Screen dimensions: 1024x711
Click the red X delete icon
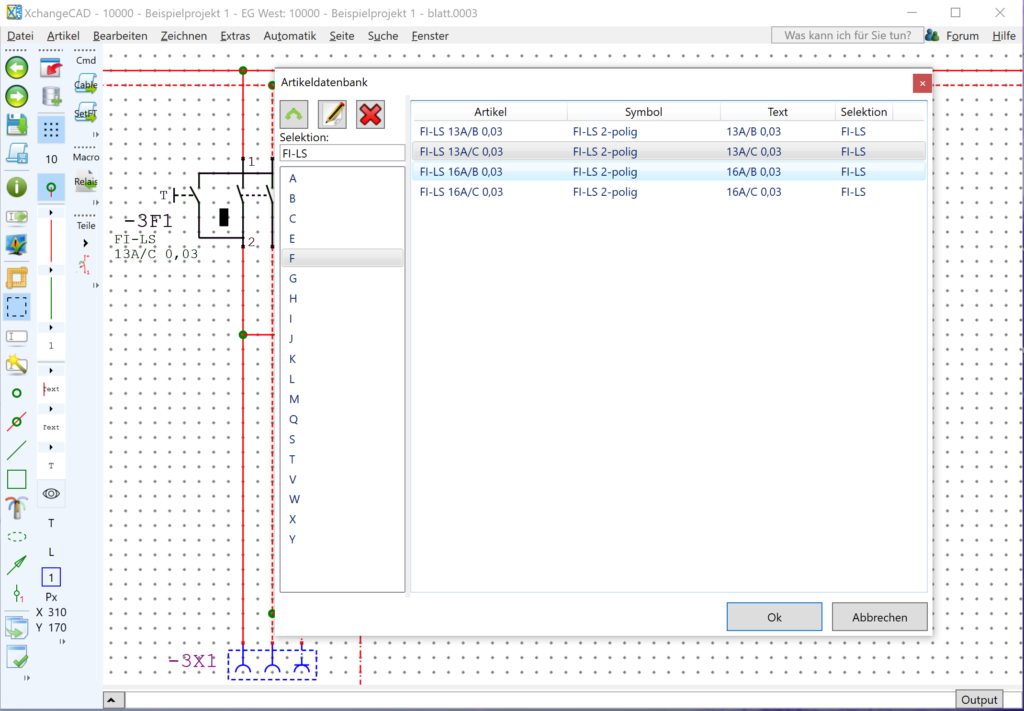370,114
